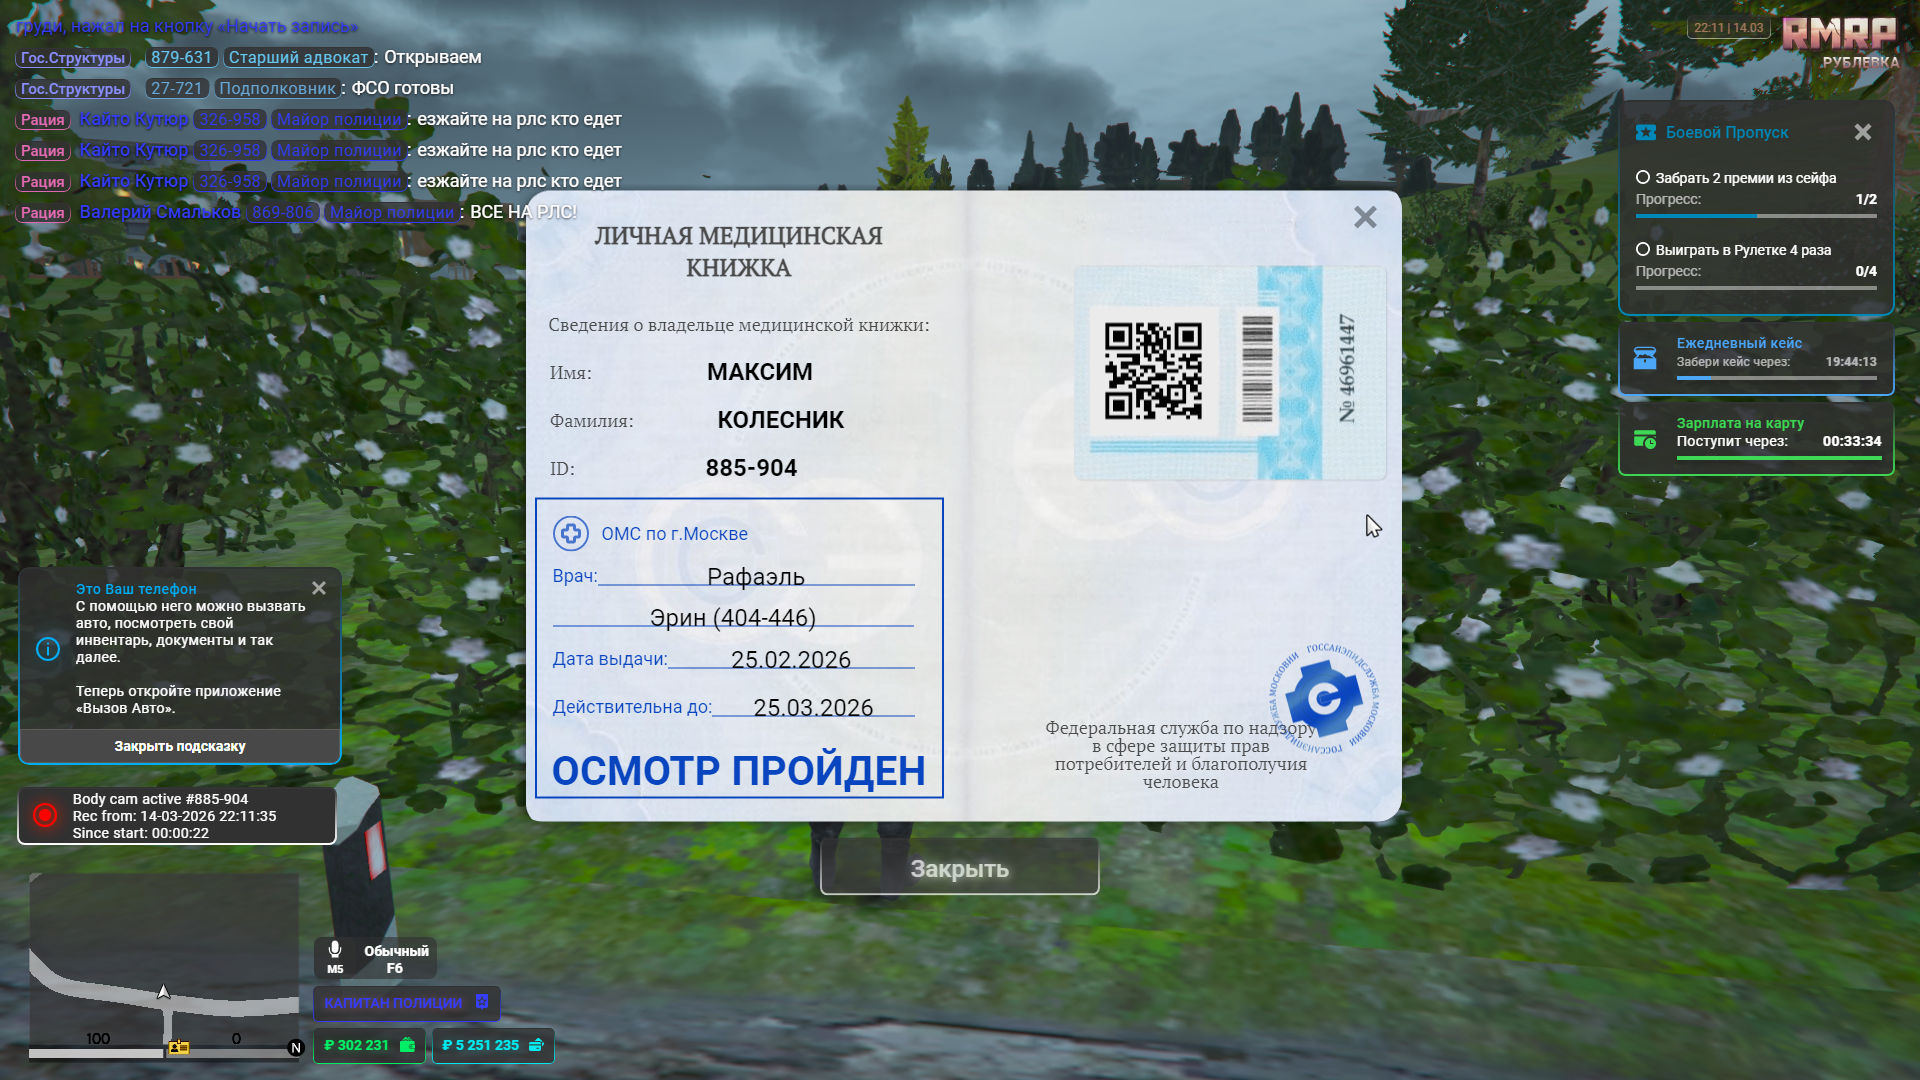Click the Battle Pass star icon

tap(1645, 133)
